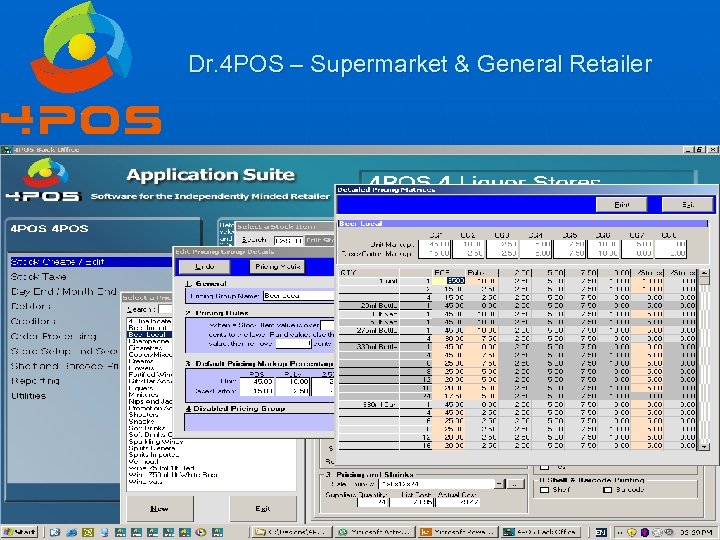This screenshot has width=720, height=540.
Task: Open Order Processing menu item
Action: [54, 336]
